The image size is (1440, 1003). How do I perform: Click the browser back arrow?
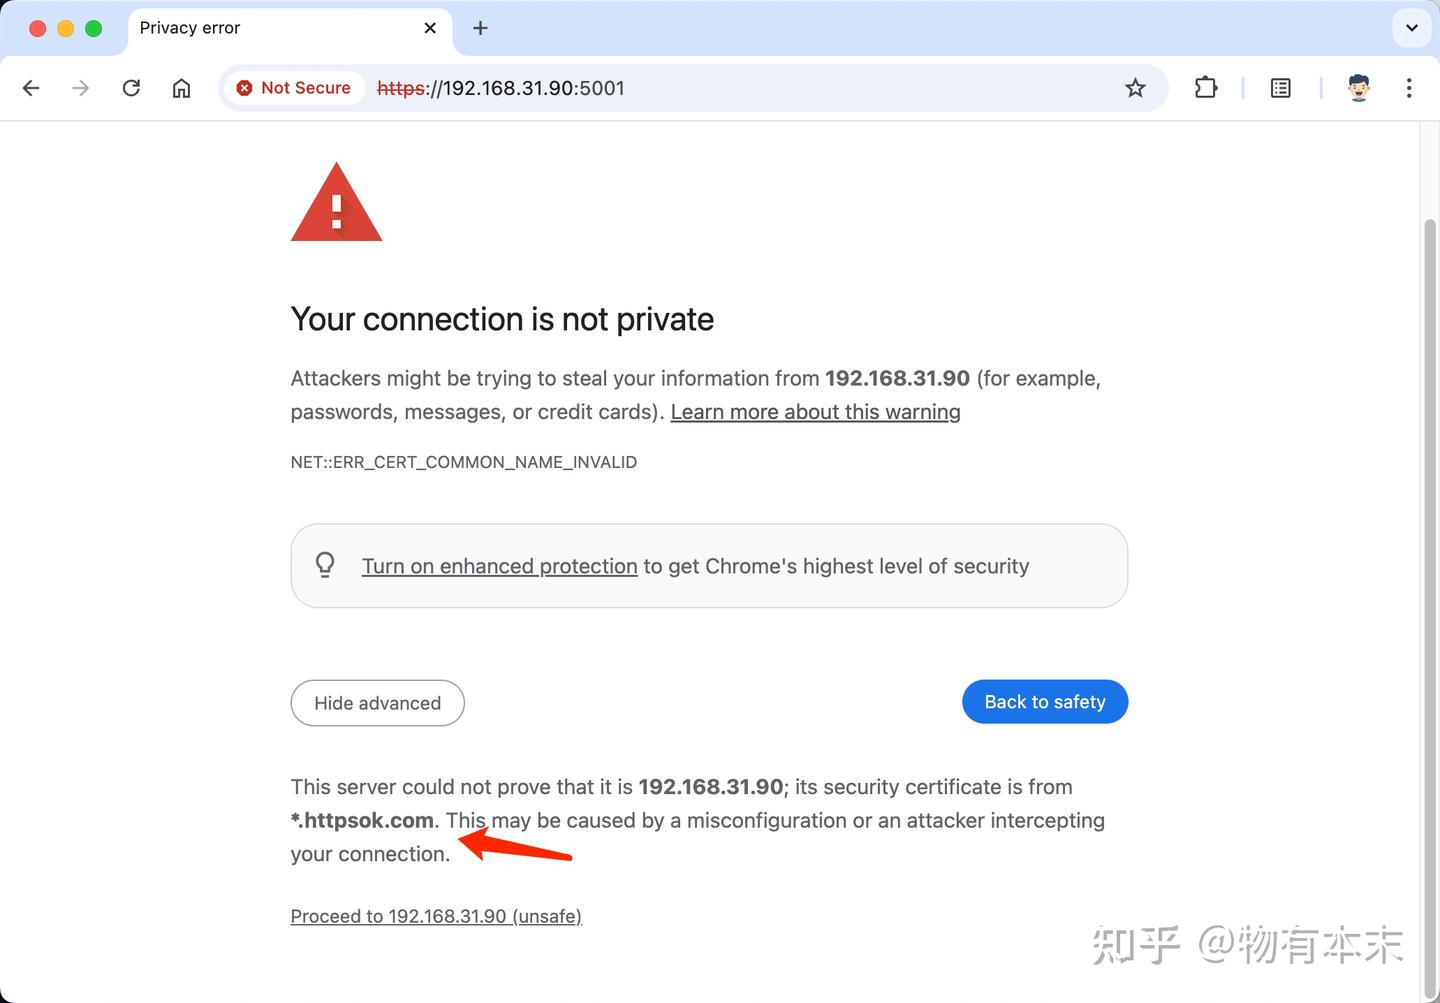[31, 88]
